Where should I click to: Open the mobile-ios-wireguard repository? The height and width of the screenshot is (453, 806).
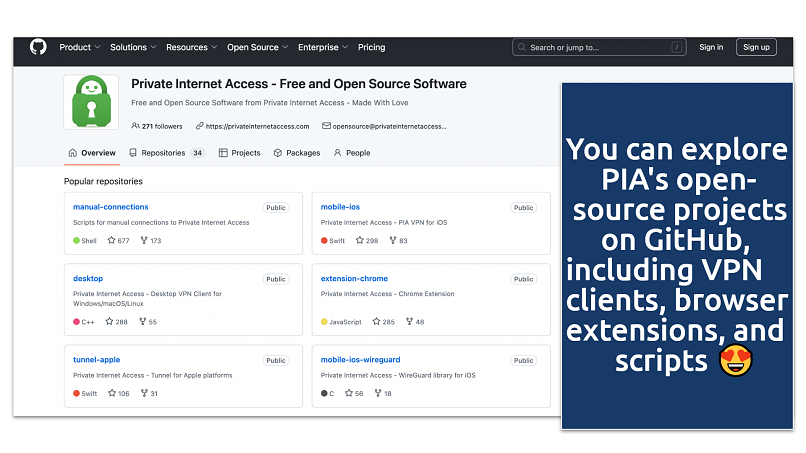pos(360,359)
